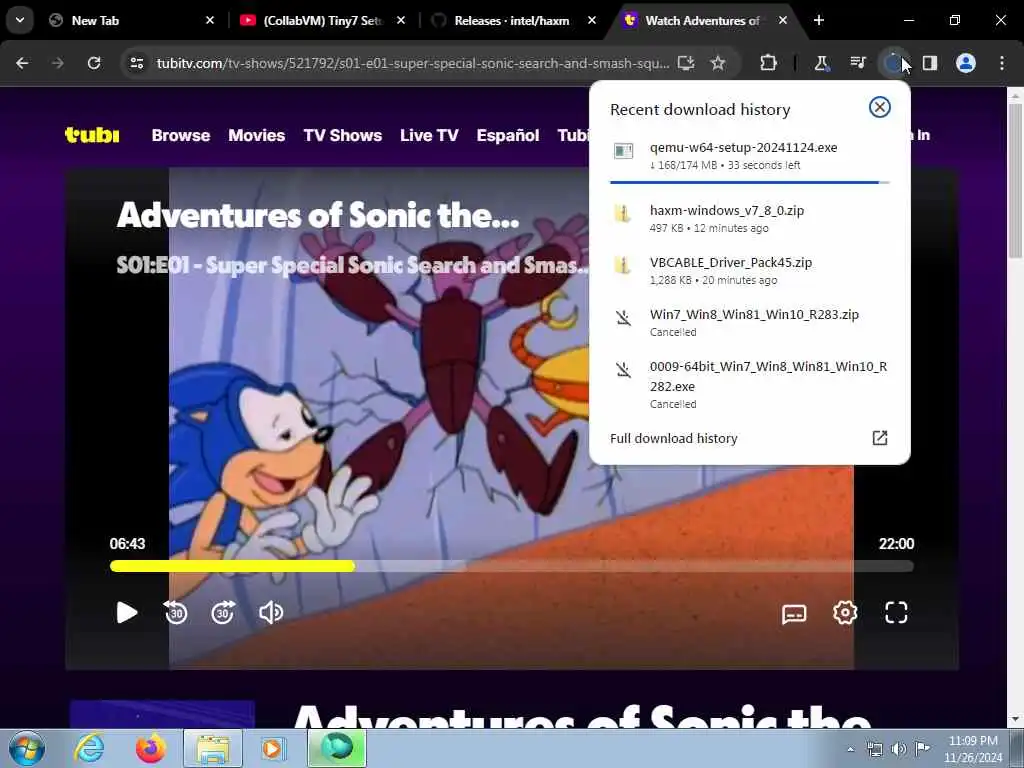Open Live TV section
1024x768 pixels.
429,135
